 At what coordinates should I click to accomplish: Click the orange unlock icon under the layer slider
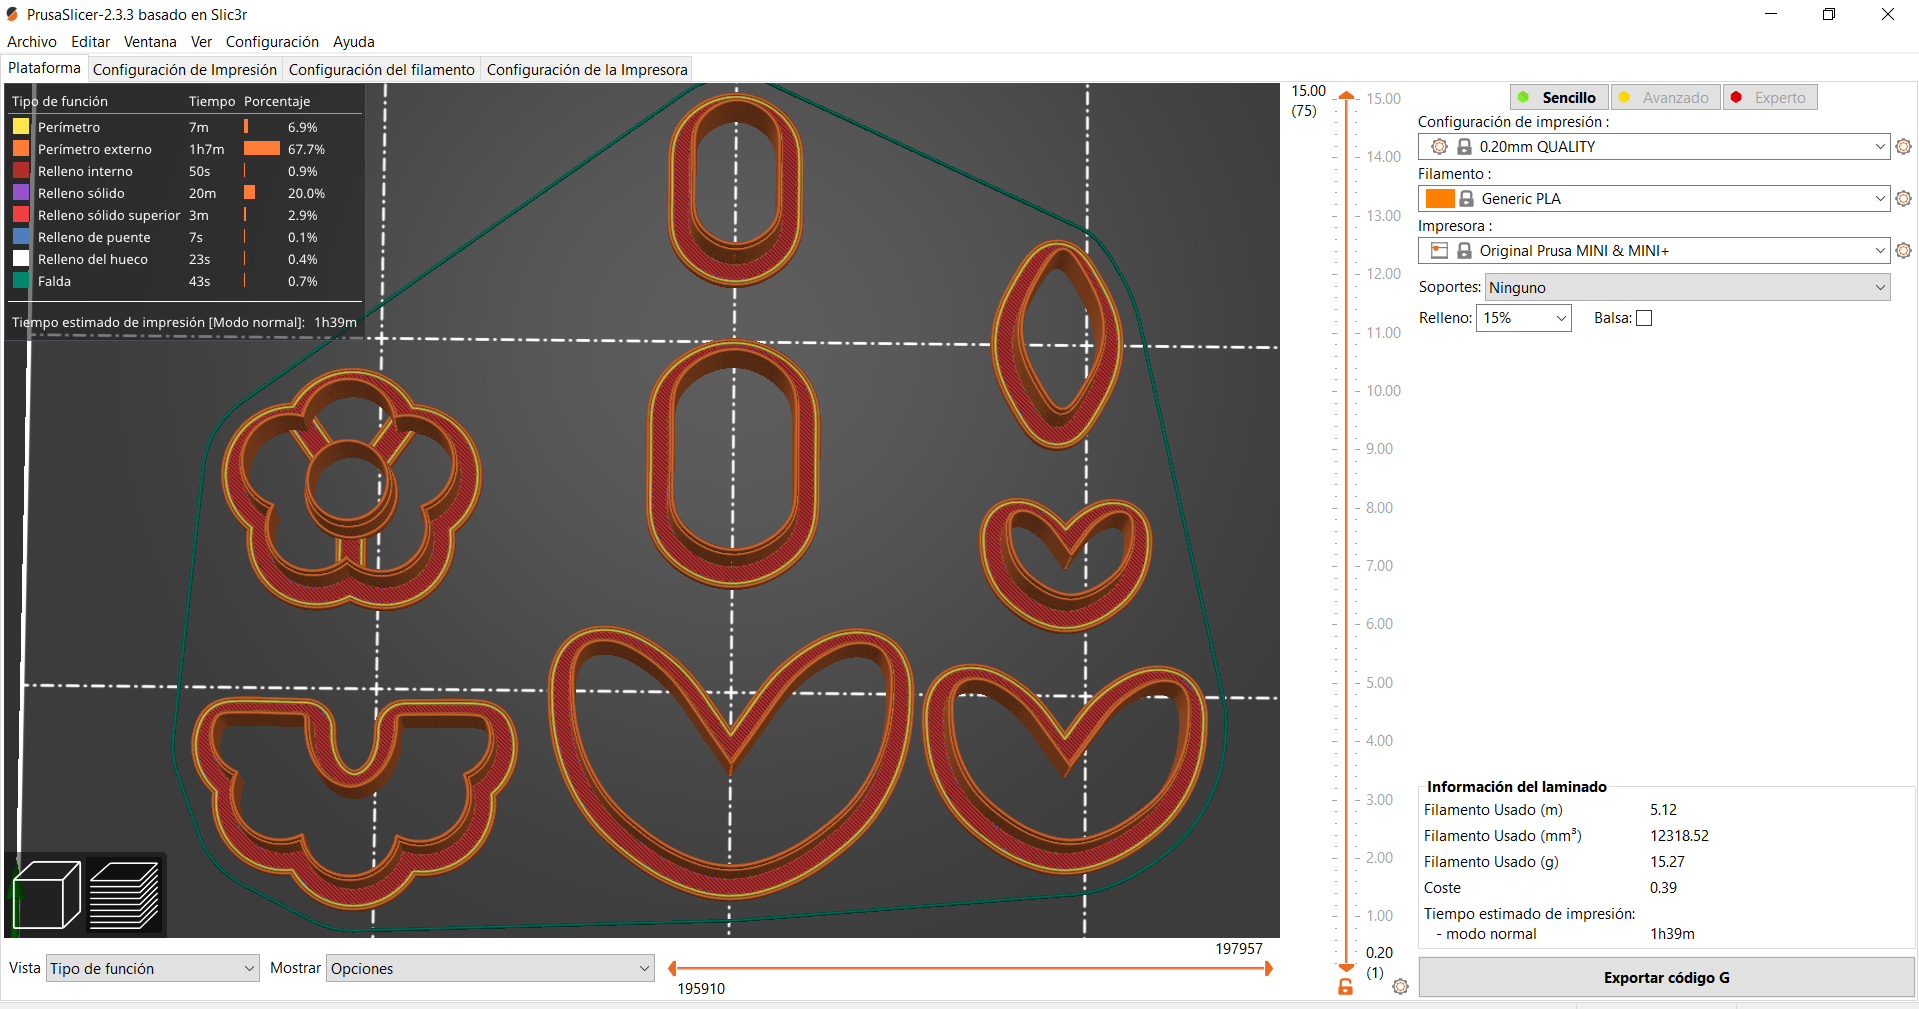coord(1346,987)
